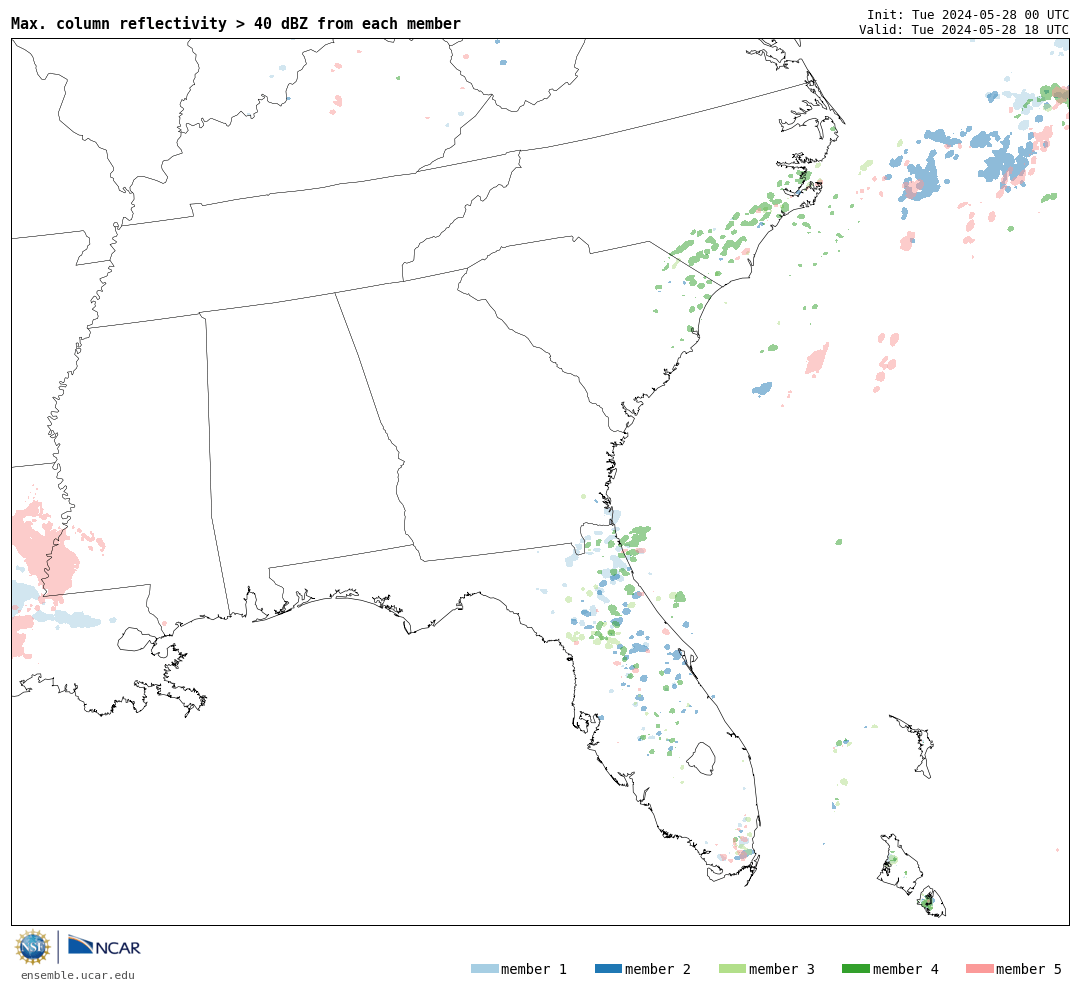Select the 'member 2' legend label

658,969
